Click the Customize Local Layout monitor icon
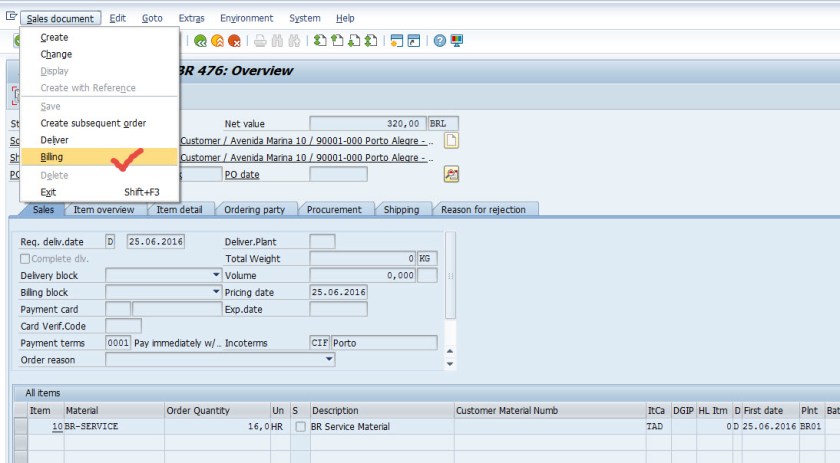The width and height of the screenshot is (840, 463). 457,41
